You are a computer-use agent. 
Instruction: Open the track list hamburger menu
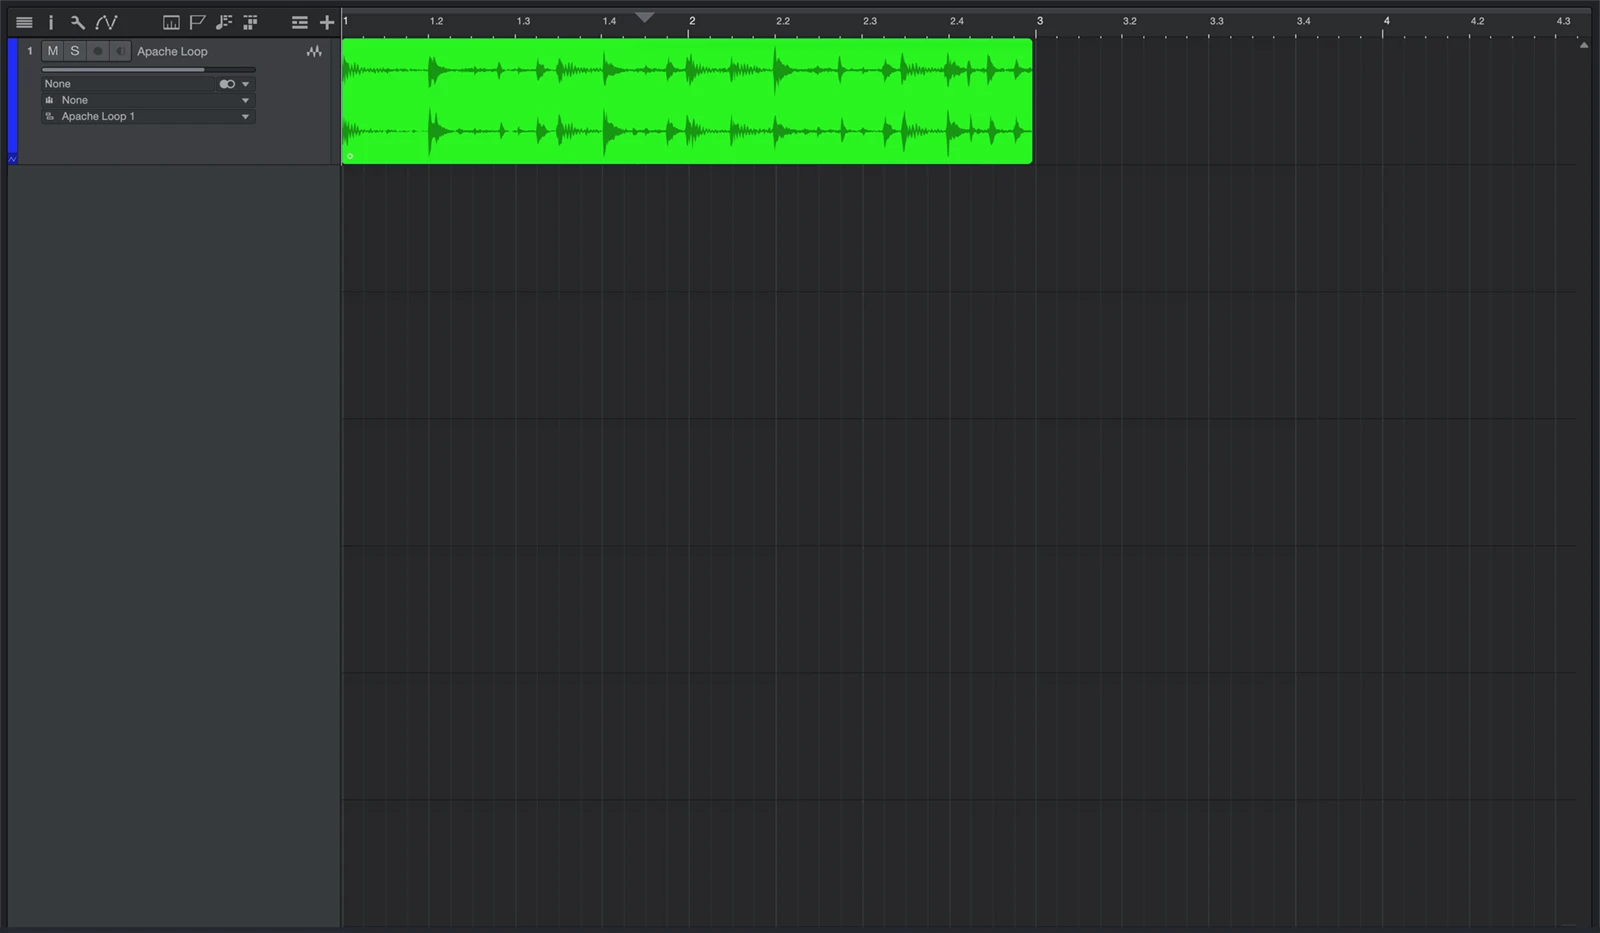(x=24, y=22)
